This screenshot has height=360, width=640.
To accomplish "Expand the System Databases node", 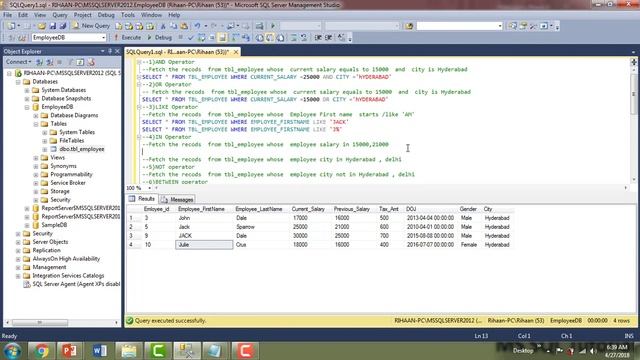I will [27, 90].
